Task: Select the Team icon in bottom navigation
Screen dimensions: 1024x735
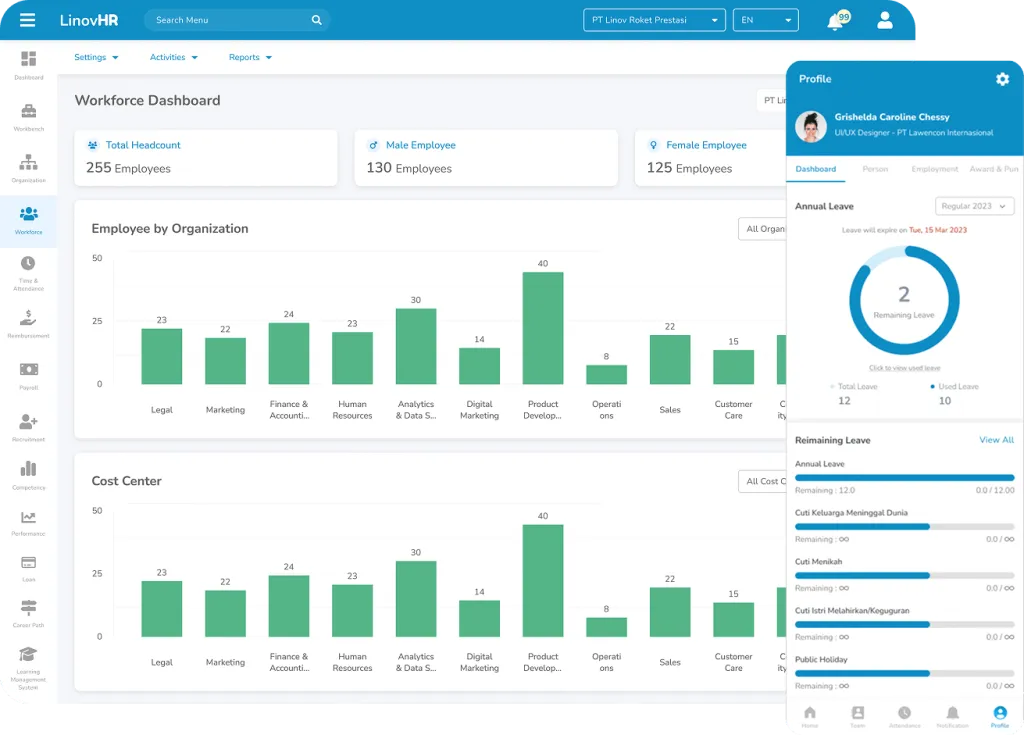Action: click(x=857, y=714)
